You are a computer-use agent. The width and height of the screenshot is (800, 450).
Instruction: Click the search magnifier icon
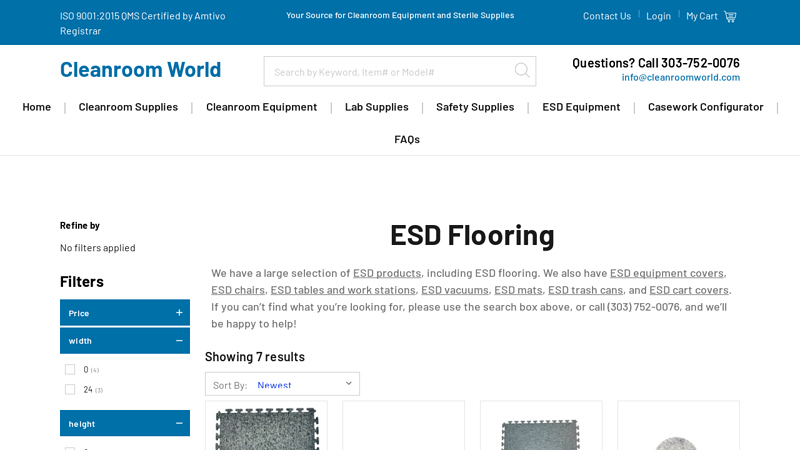(521, 70)
